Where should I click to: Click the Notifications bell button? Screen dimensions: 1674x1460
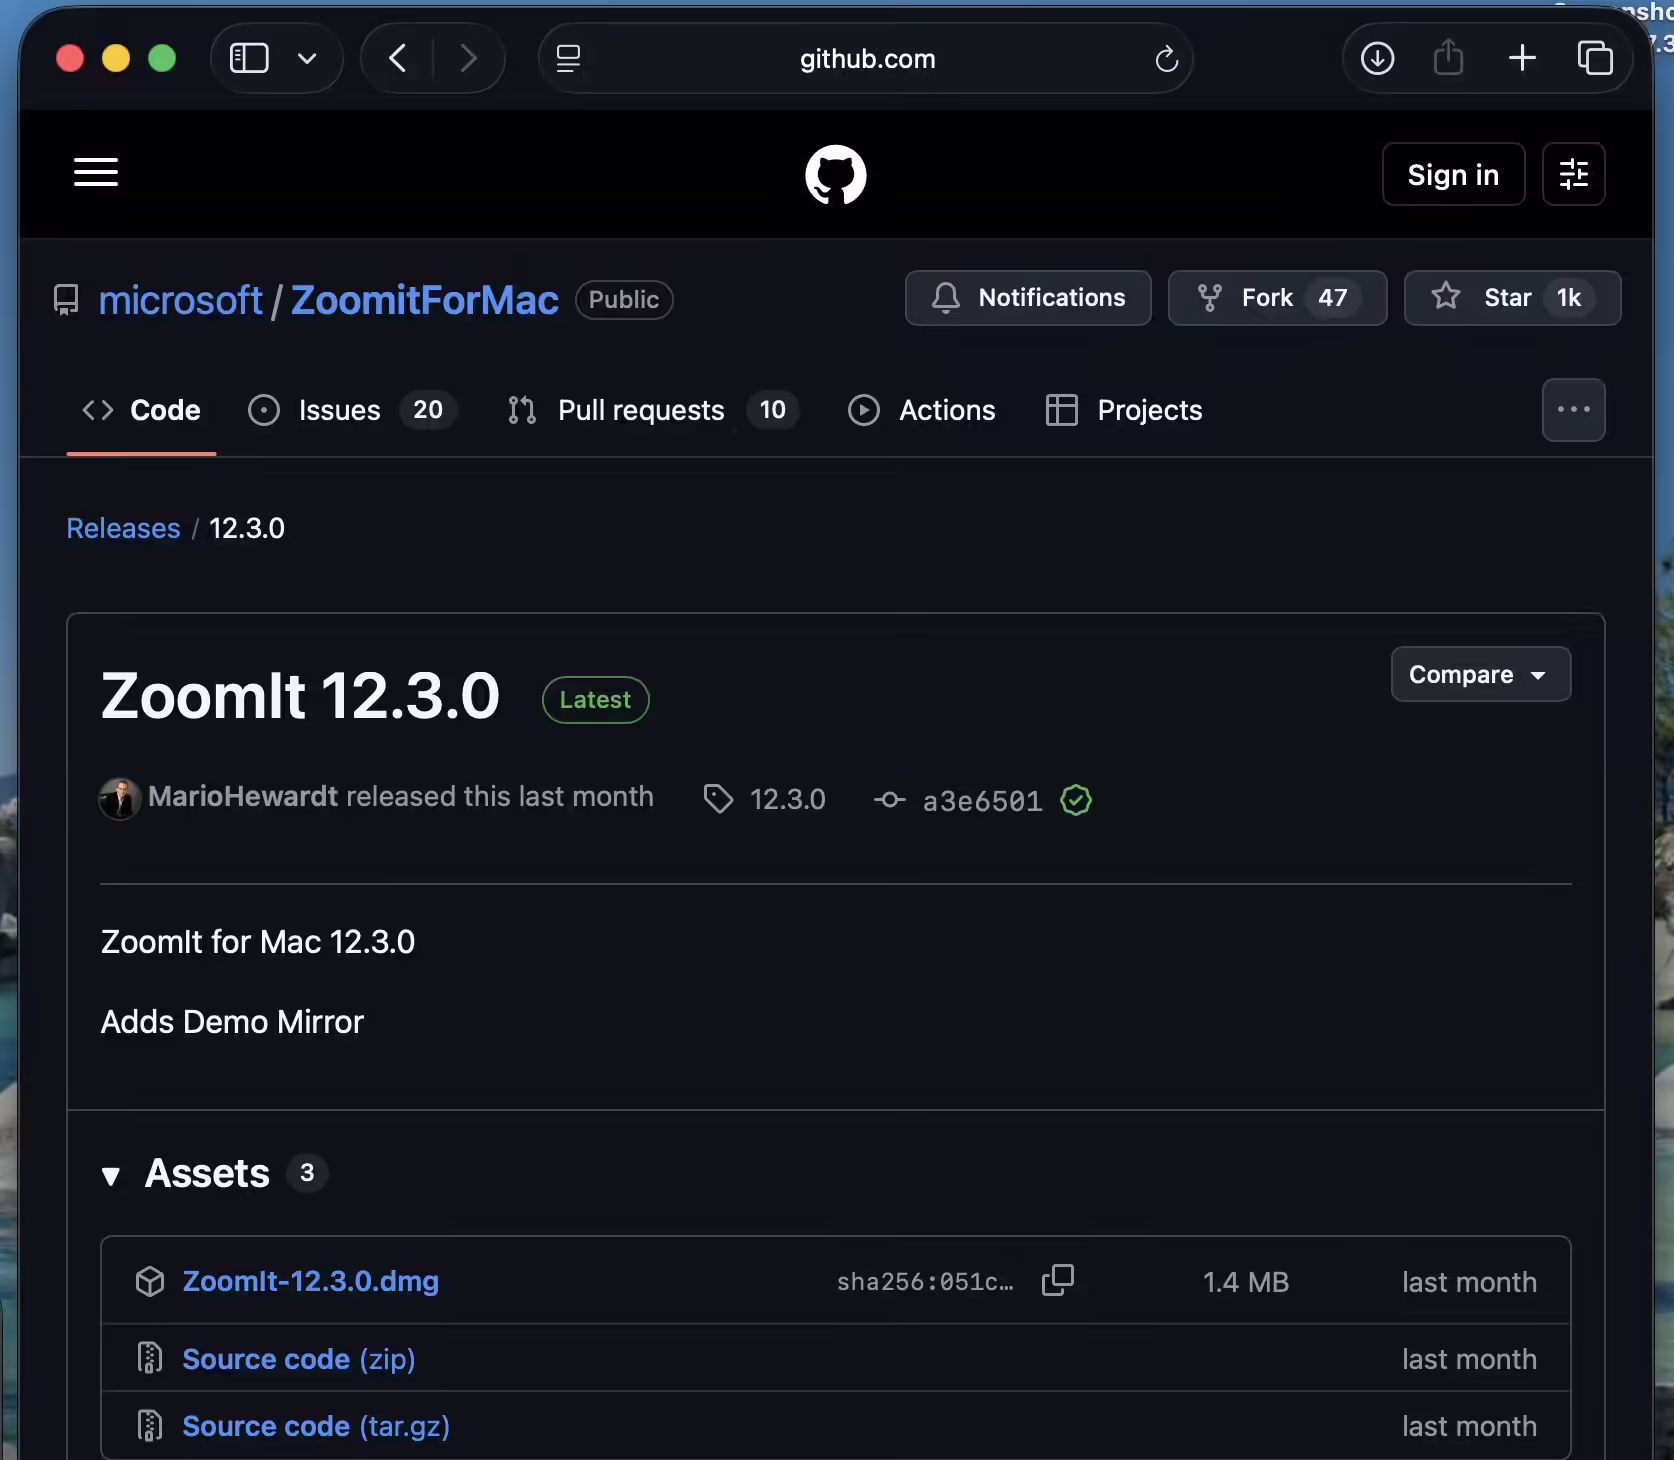click(x=1028, y=298)
